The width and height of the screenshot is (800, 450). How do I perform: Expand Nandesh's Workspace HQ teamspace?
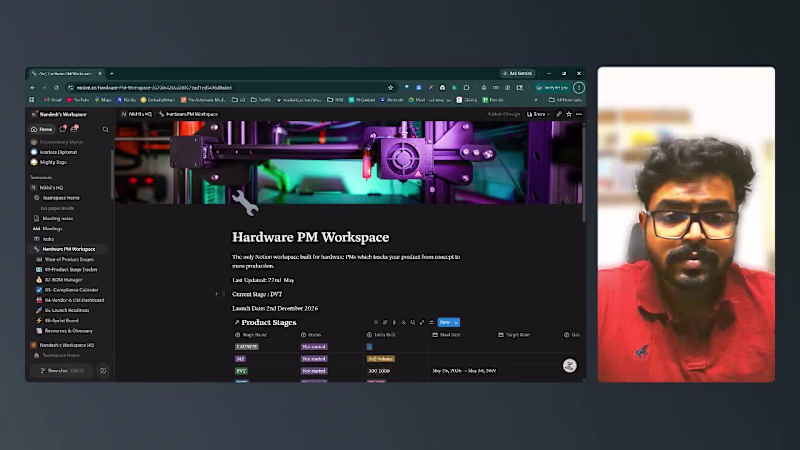62,345
